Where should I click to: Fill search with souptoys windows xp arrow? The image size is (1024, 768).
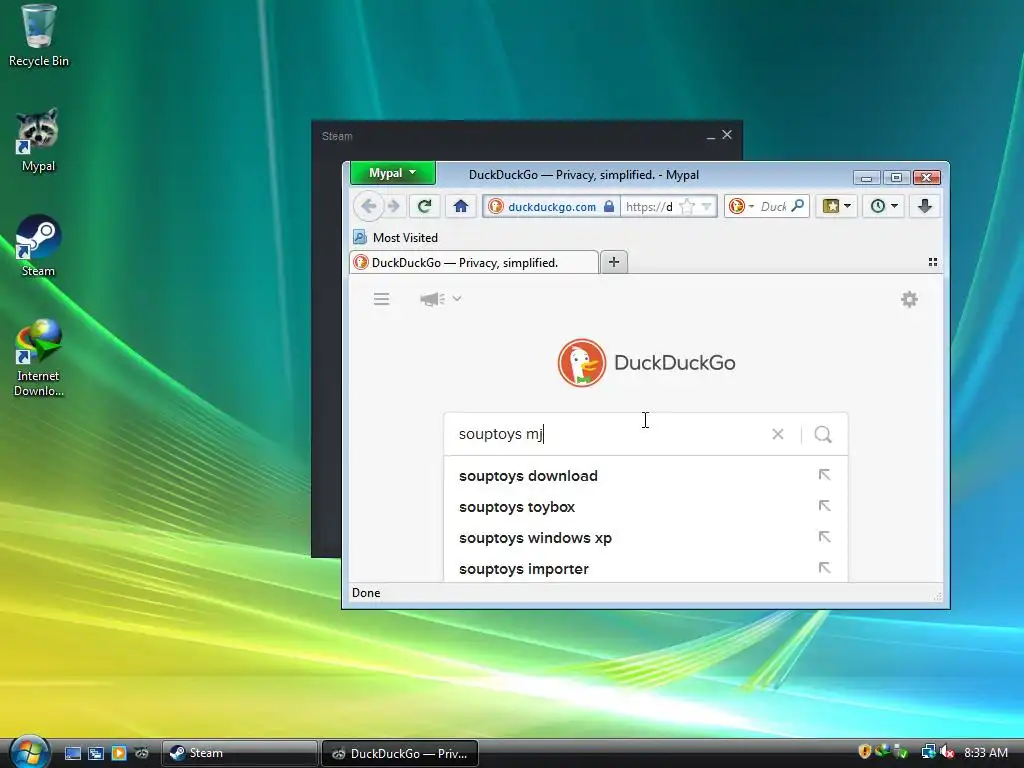[x=824, y=537]
